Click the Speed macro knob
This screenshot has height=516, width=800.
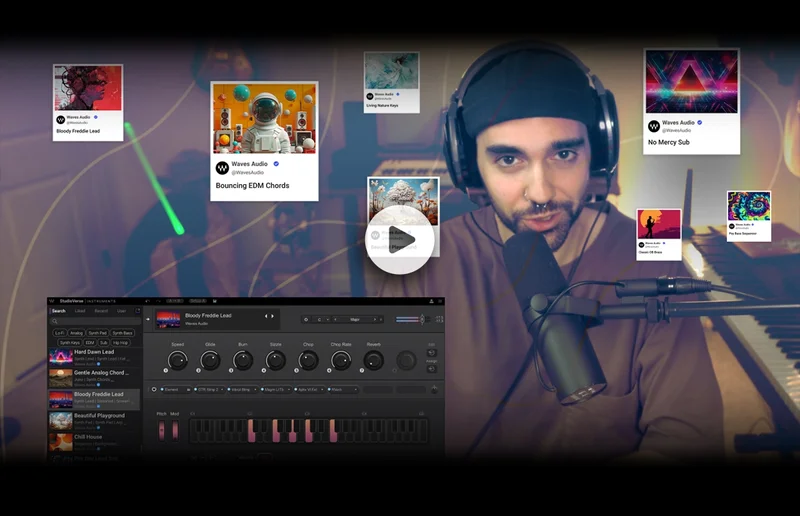(178, 360)
